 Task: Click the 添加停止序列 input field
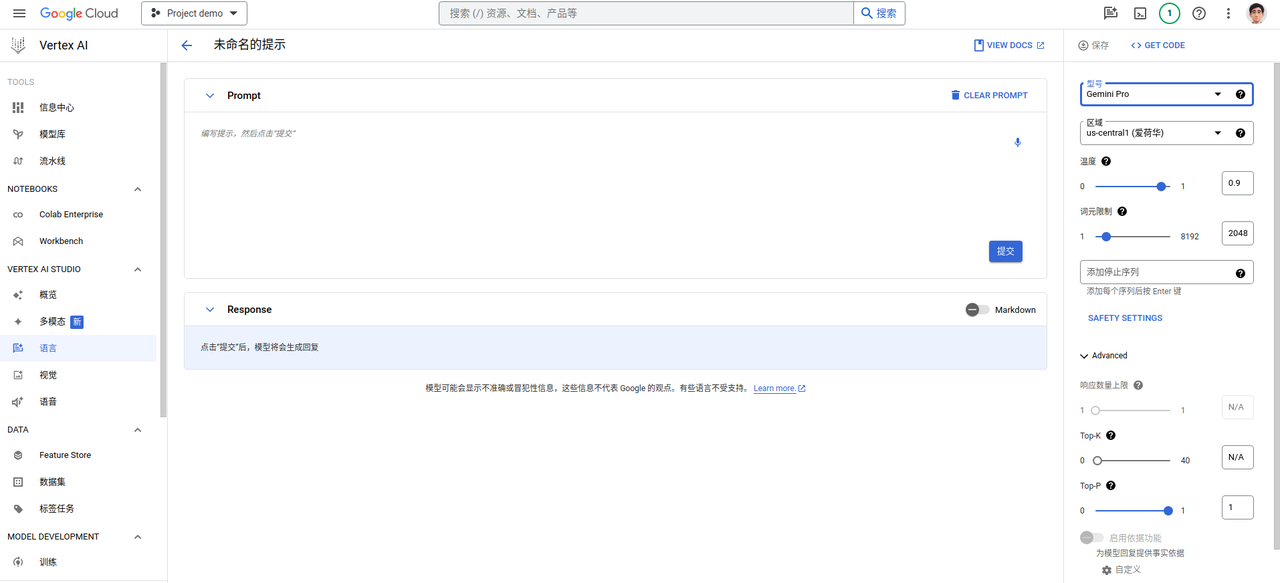point(1150,271)
